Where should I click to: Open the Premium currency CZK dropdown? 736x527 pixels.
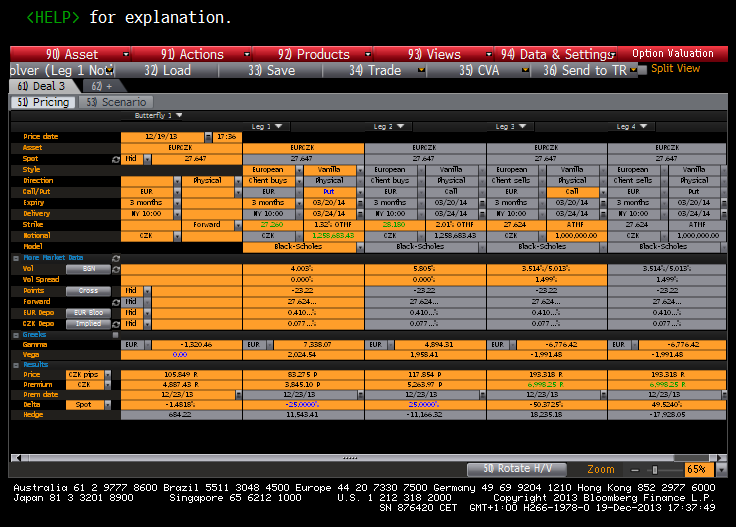click(x=108, y=385)
